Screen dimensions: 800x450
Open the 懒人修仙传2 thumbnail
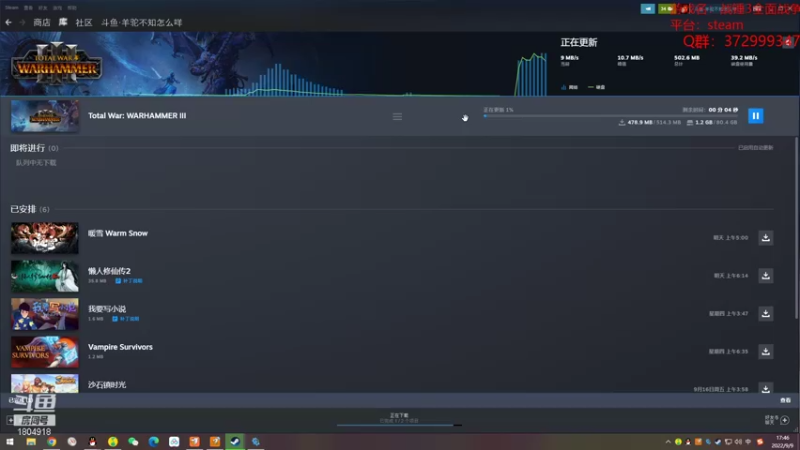pyautogui.click(x=45, y=276)
